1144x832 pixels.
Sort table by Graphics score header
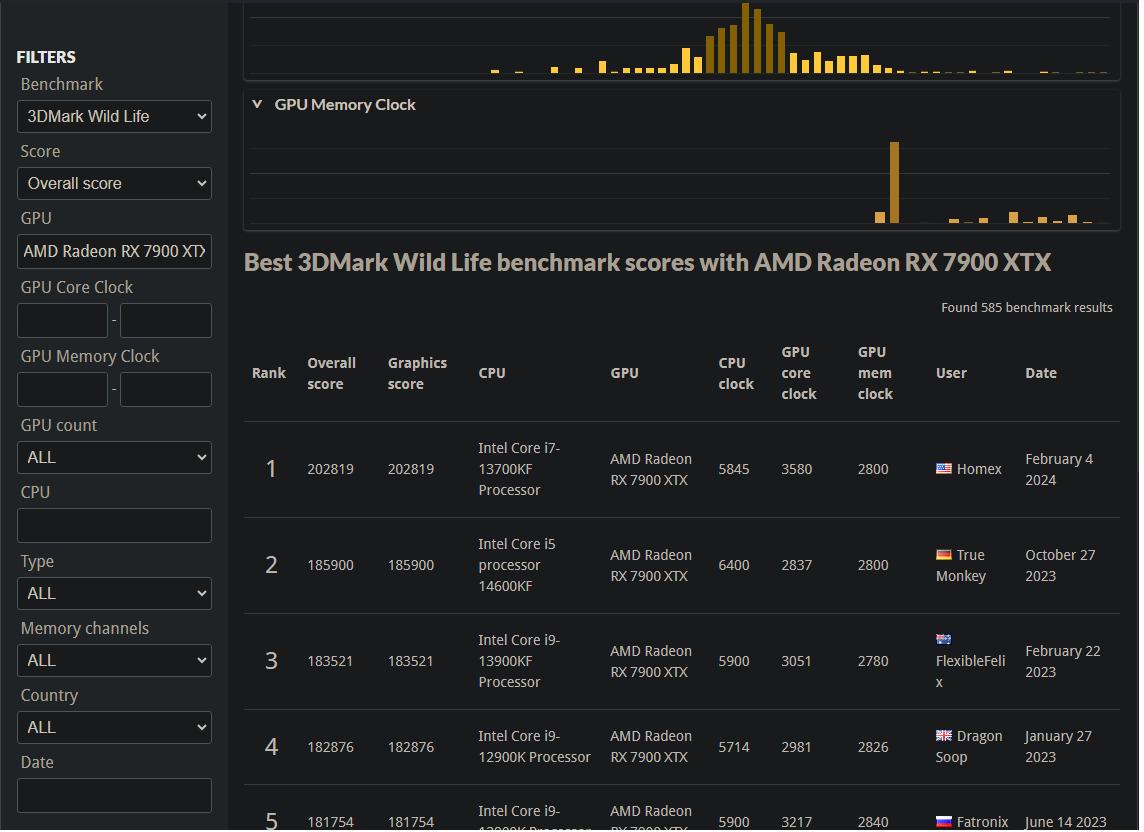click(417, 374)
